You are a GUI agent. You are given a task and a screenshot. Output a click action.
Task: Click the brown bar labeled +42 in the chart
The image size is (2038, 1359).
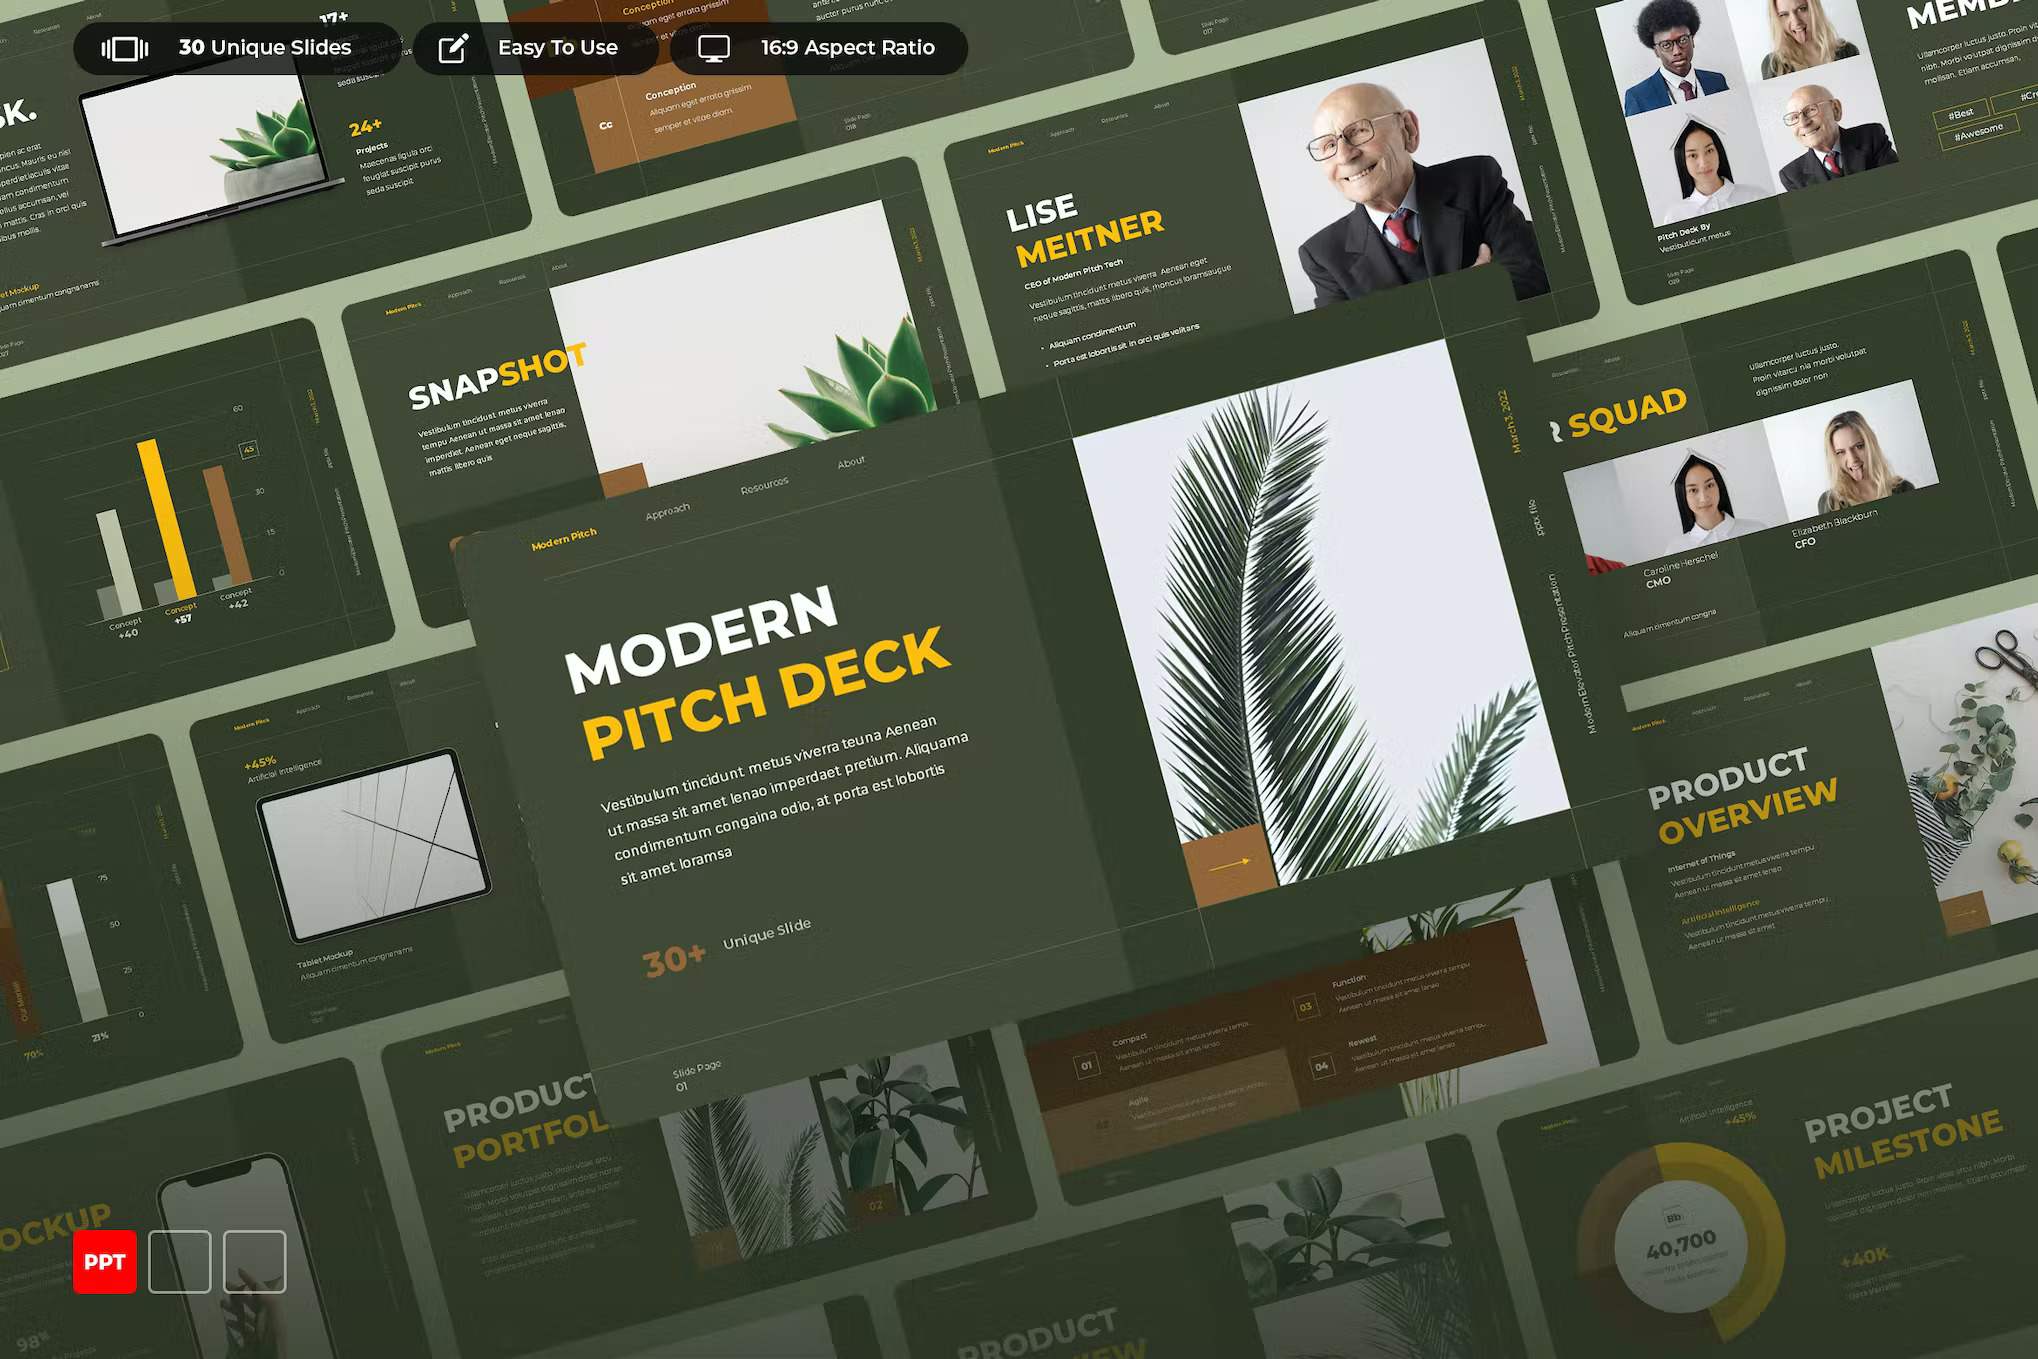[x=227, y=525]
